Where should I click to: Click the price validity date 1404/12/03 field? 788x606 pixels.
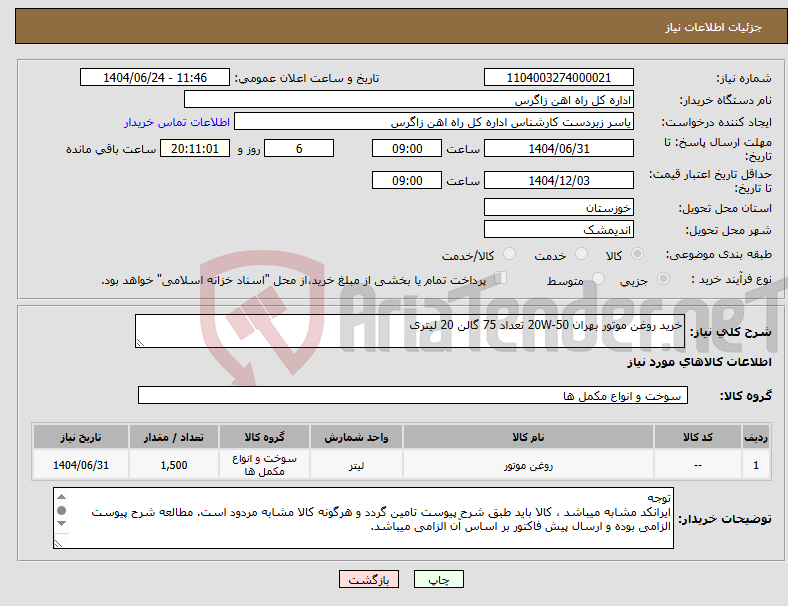point(558,180)
